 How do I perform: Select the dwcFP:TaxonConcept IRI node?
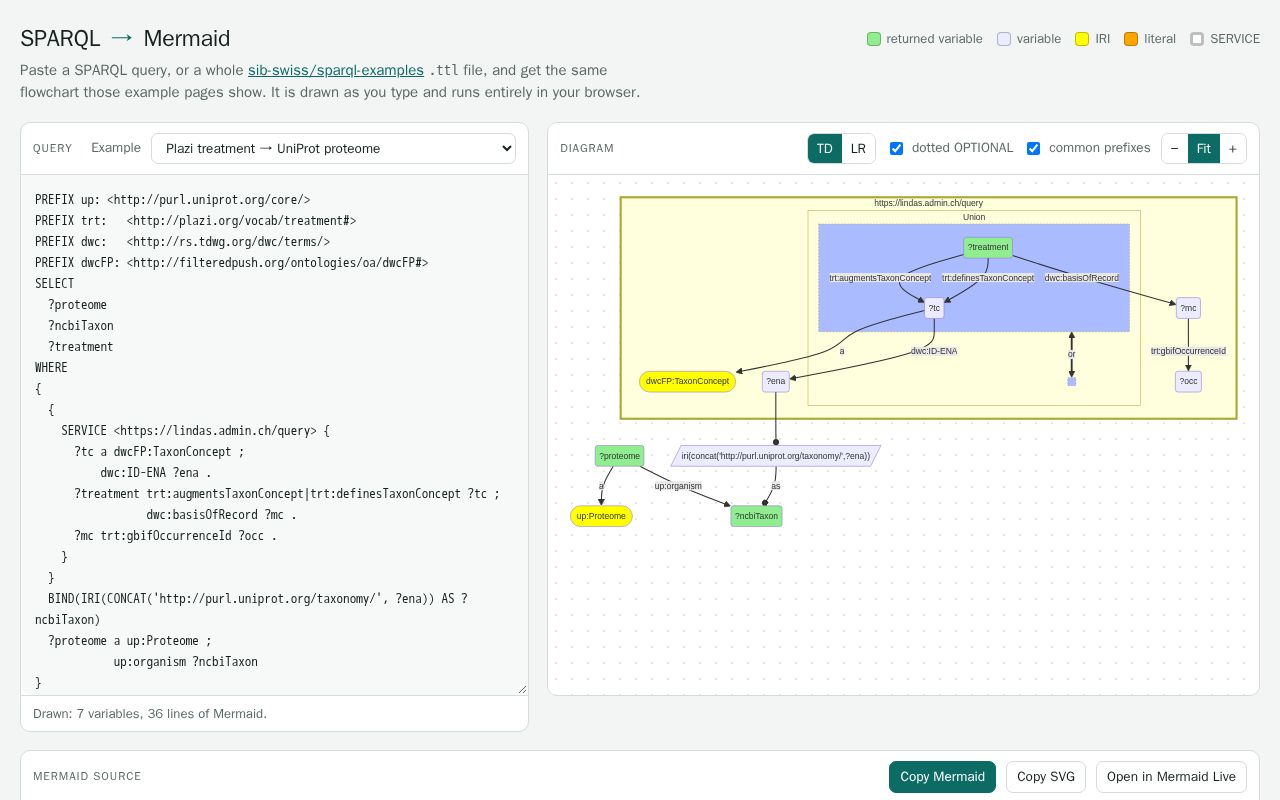(x=687, y=381)
